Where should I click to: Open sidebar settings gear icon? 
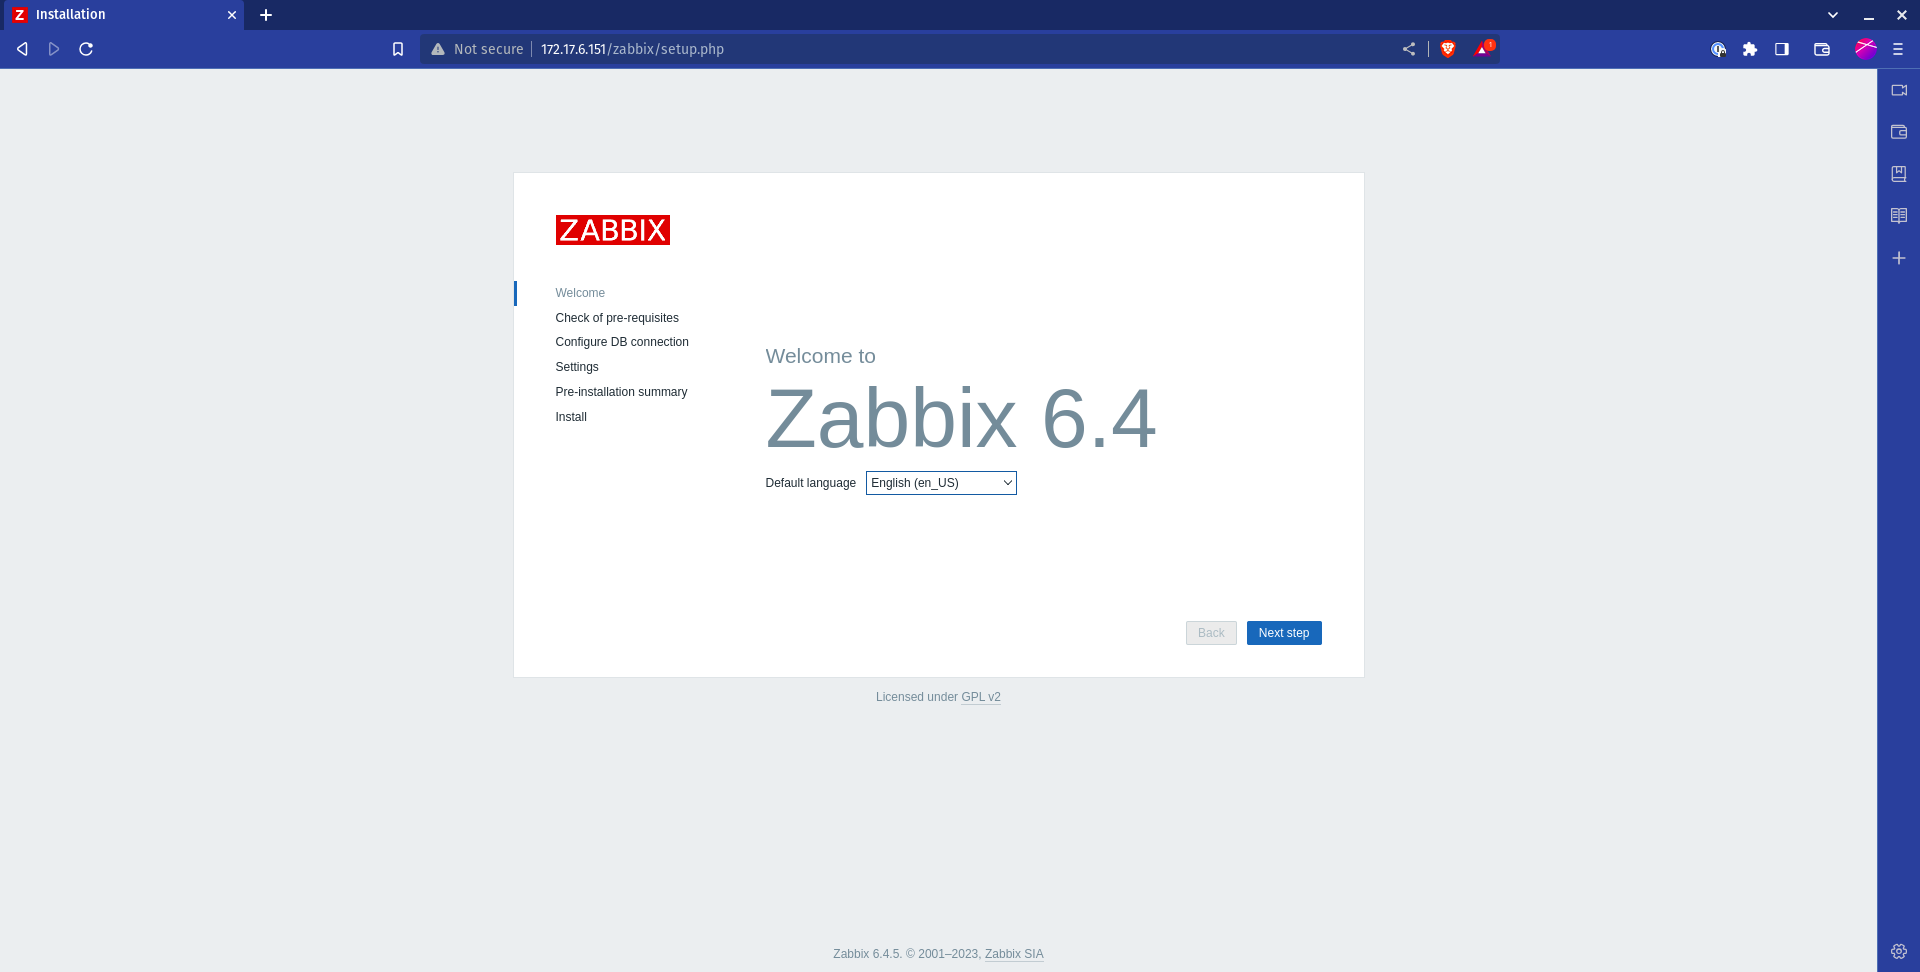(1899, 951)
